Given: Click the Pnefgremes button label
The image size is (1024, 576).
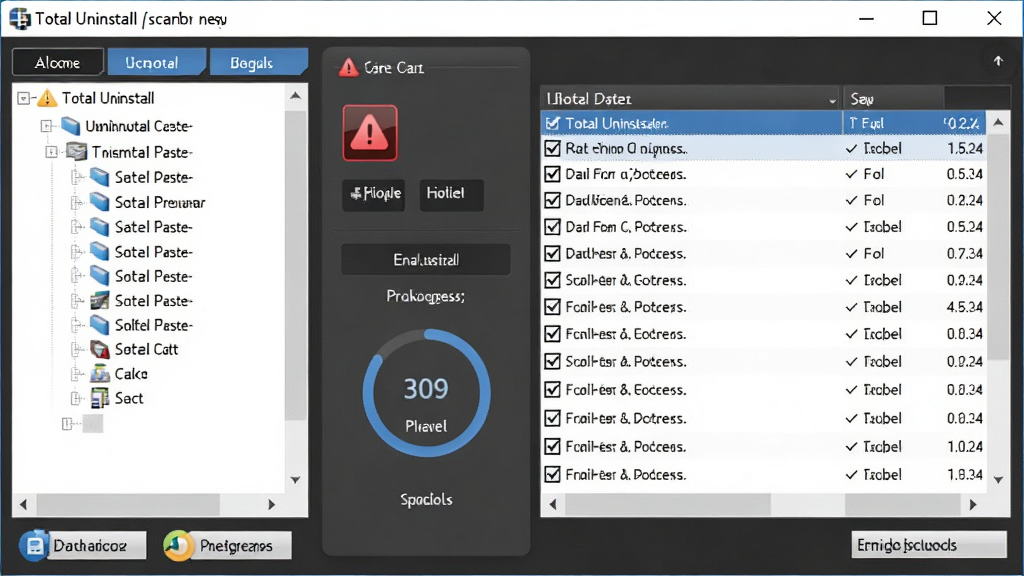Looking at the screenshot, I should point(236,546).
